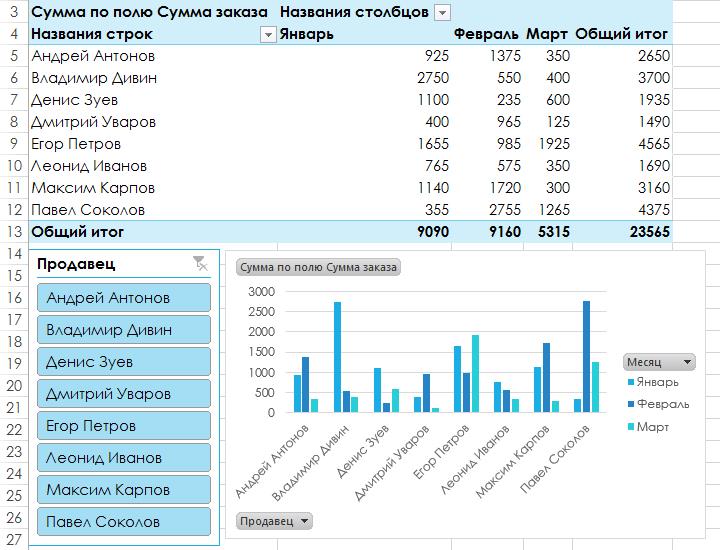This screenshot has width=720, height=550.
Task: Click Павел Соколов's February bar in chart
Action: click(586, 357)
